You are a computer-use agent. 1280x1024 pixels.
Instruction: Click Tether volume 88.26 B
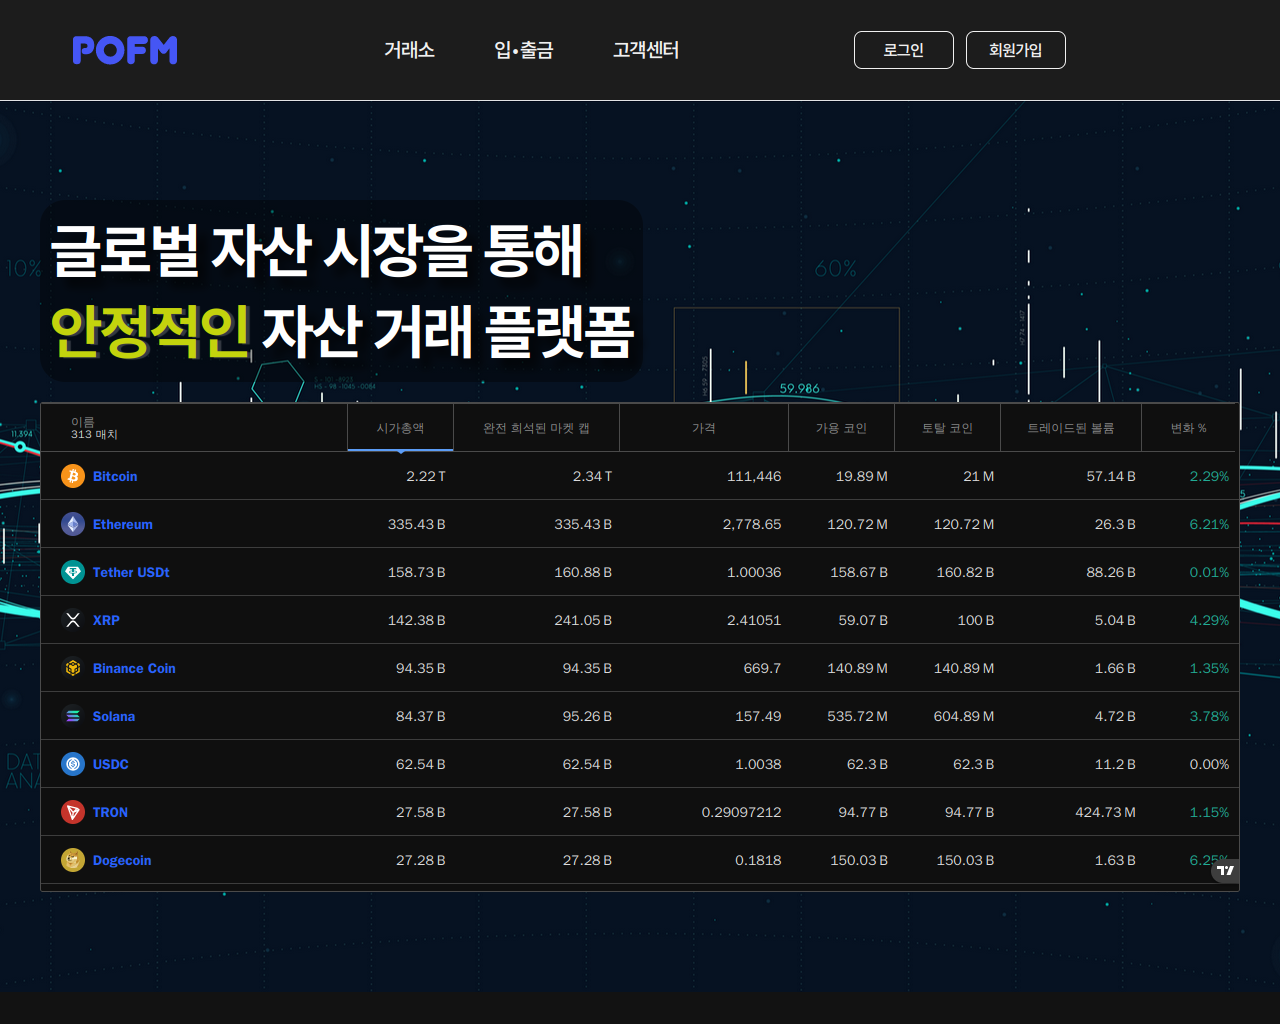(1111, 573)
